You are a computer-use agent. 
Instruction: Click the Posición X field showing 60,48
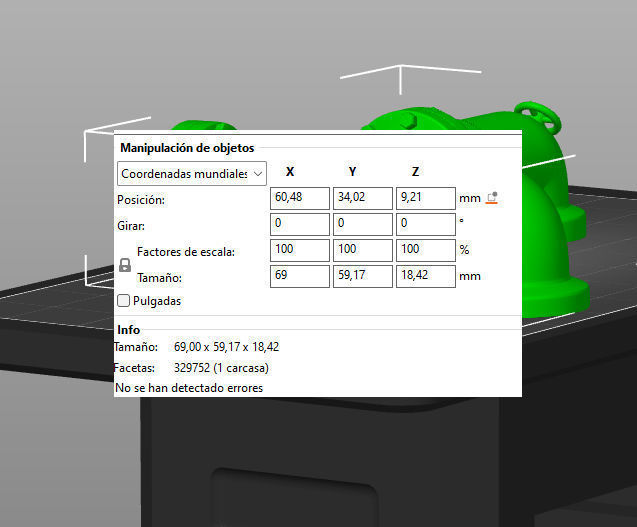(x=300, y=198)
